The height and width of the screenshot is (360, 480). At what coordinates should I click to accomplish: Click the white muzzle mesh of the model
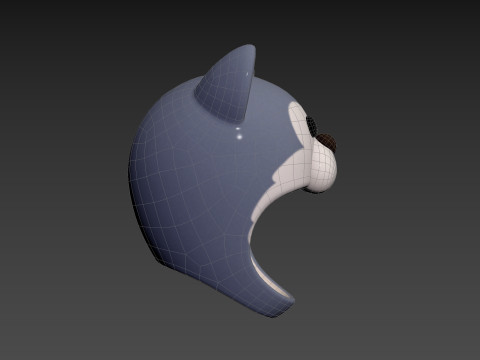point(322,168)
